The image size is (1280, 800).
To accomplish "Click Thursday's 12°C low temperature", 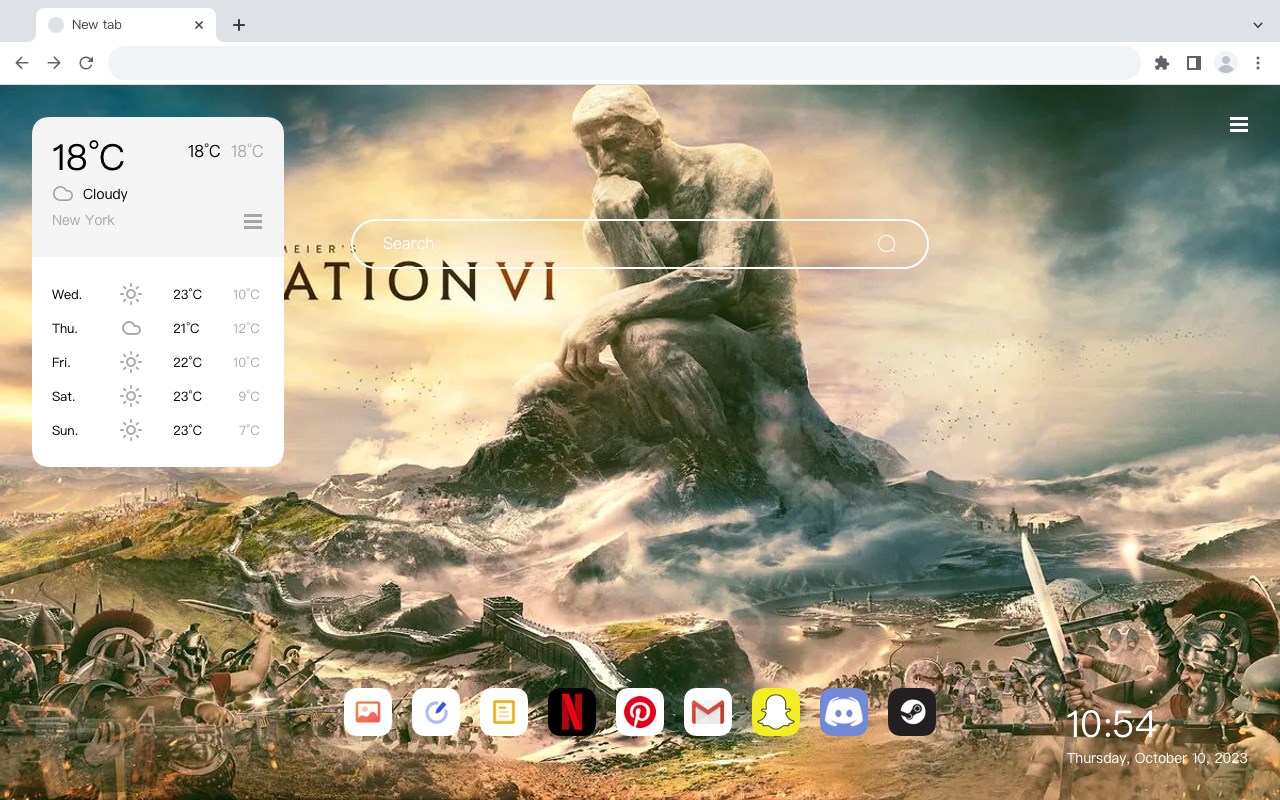I will 246,328.
